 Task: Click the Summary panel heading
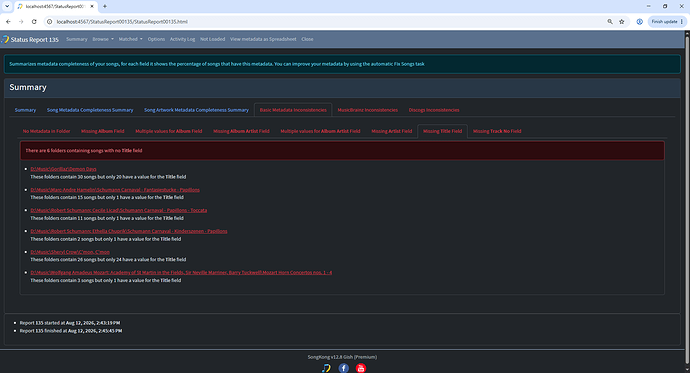(28, 87)
